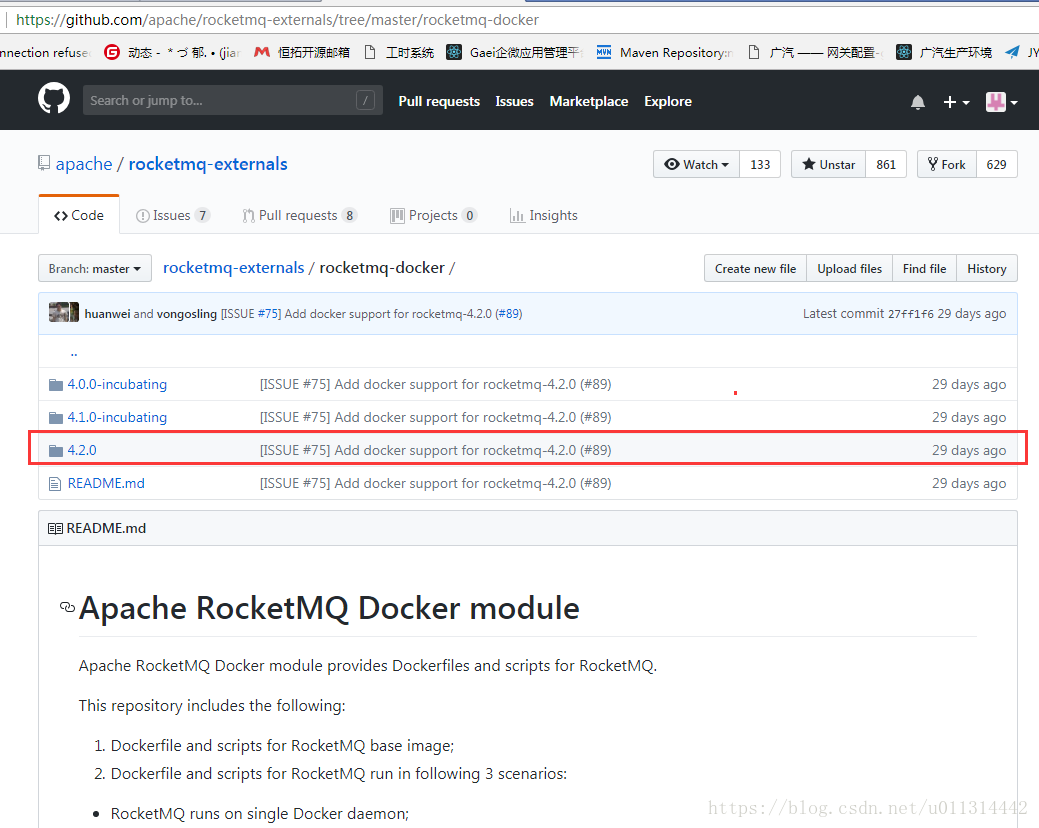Click Create new file button

coord(755,268)
